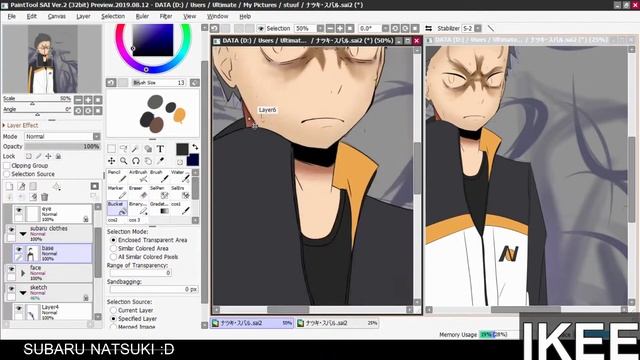
Task: Select the Eraser tool
Action: (x=138, y=192)
